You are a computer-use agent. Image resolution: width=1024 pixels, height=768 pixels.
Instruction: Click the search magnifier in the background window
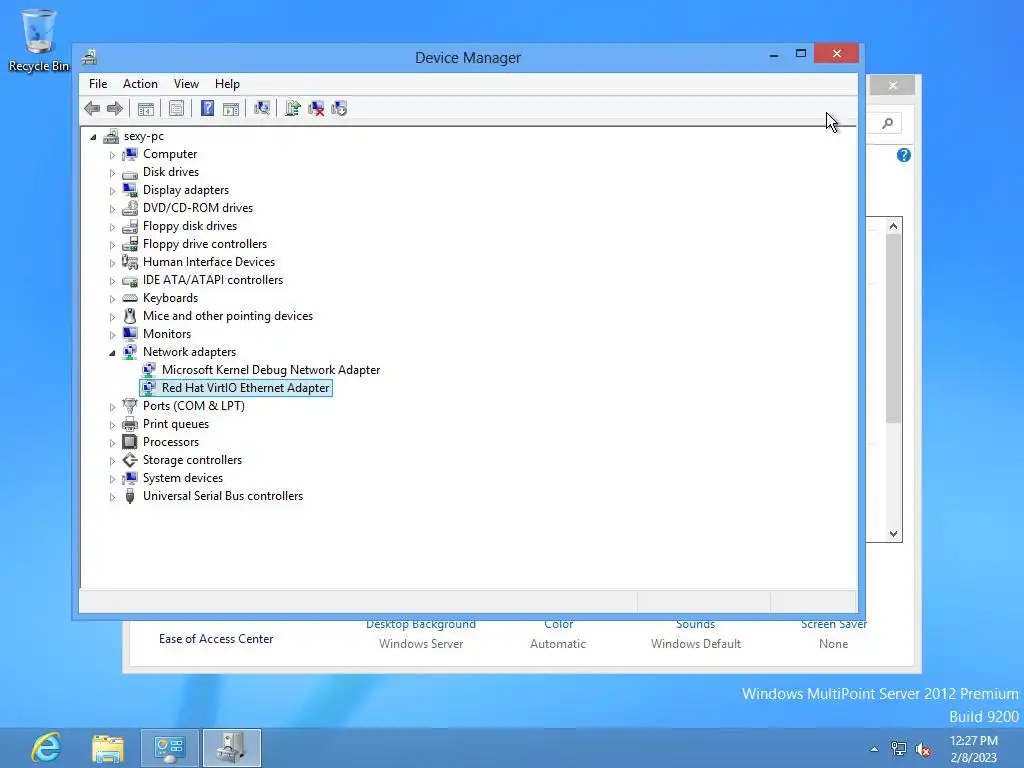pyautogui.click(x=888, y=123)
